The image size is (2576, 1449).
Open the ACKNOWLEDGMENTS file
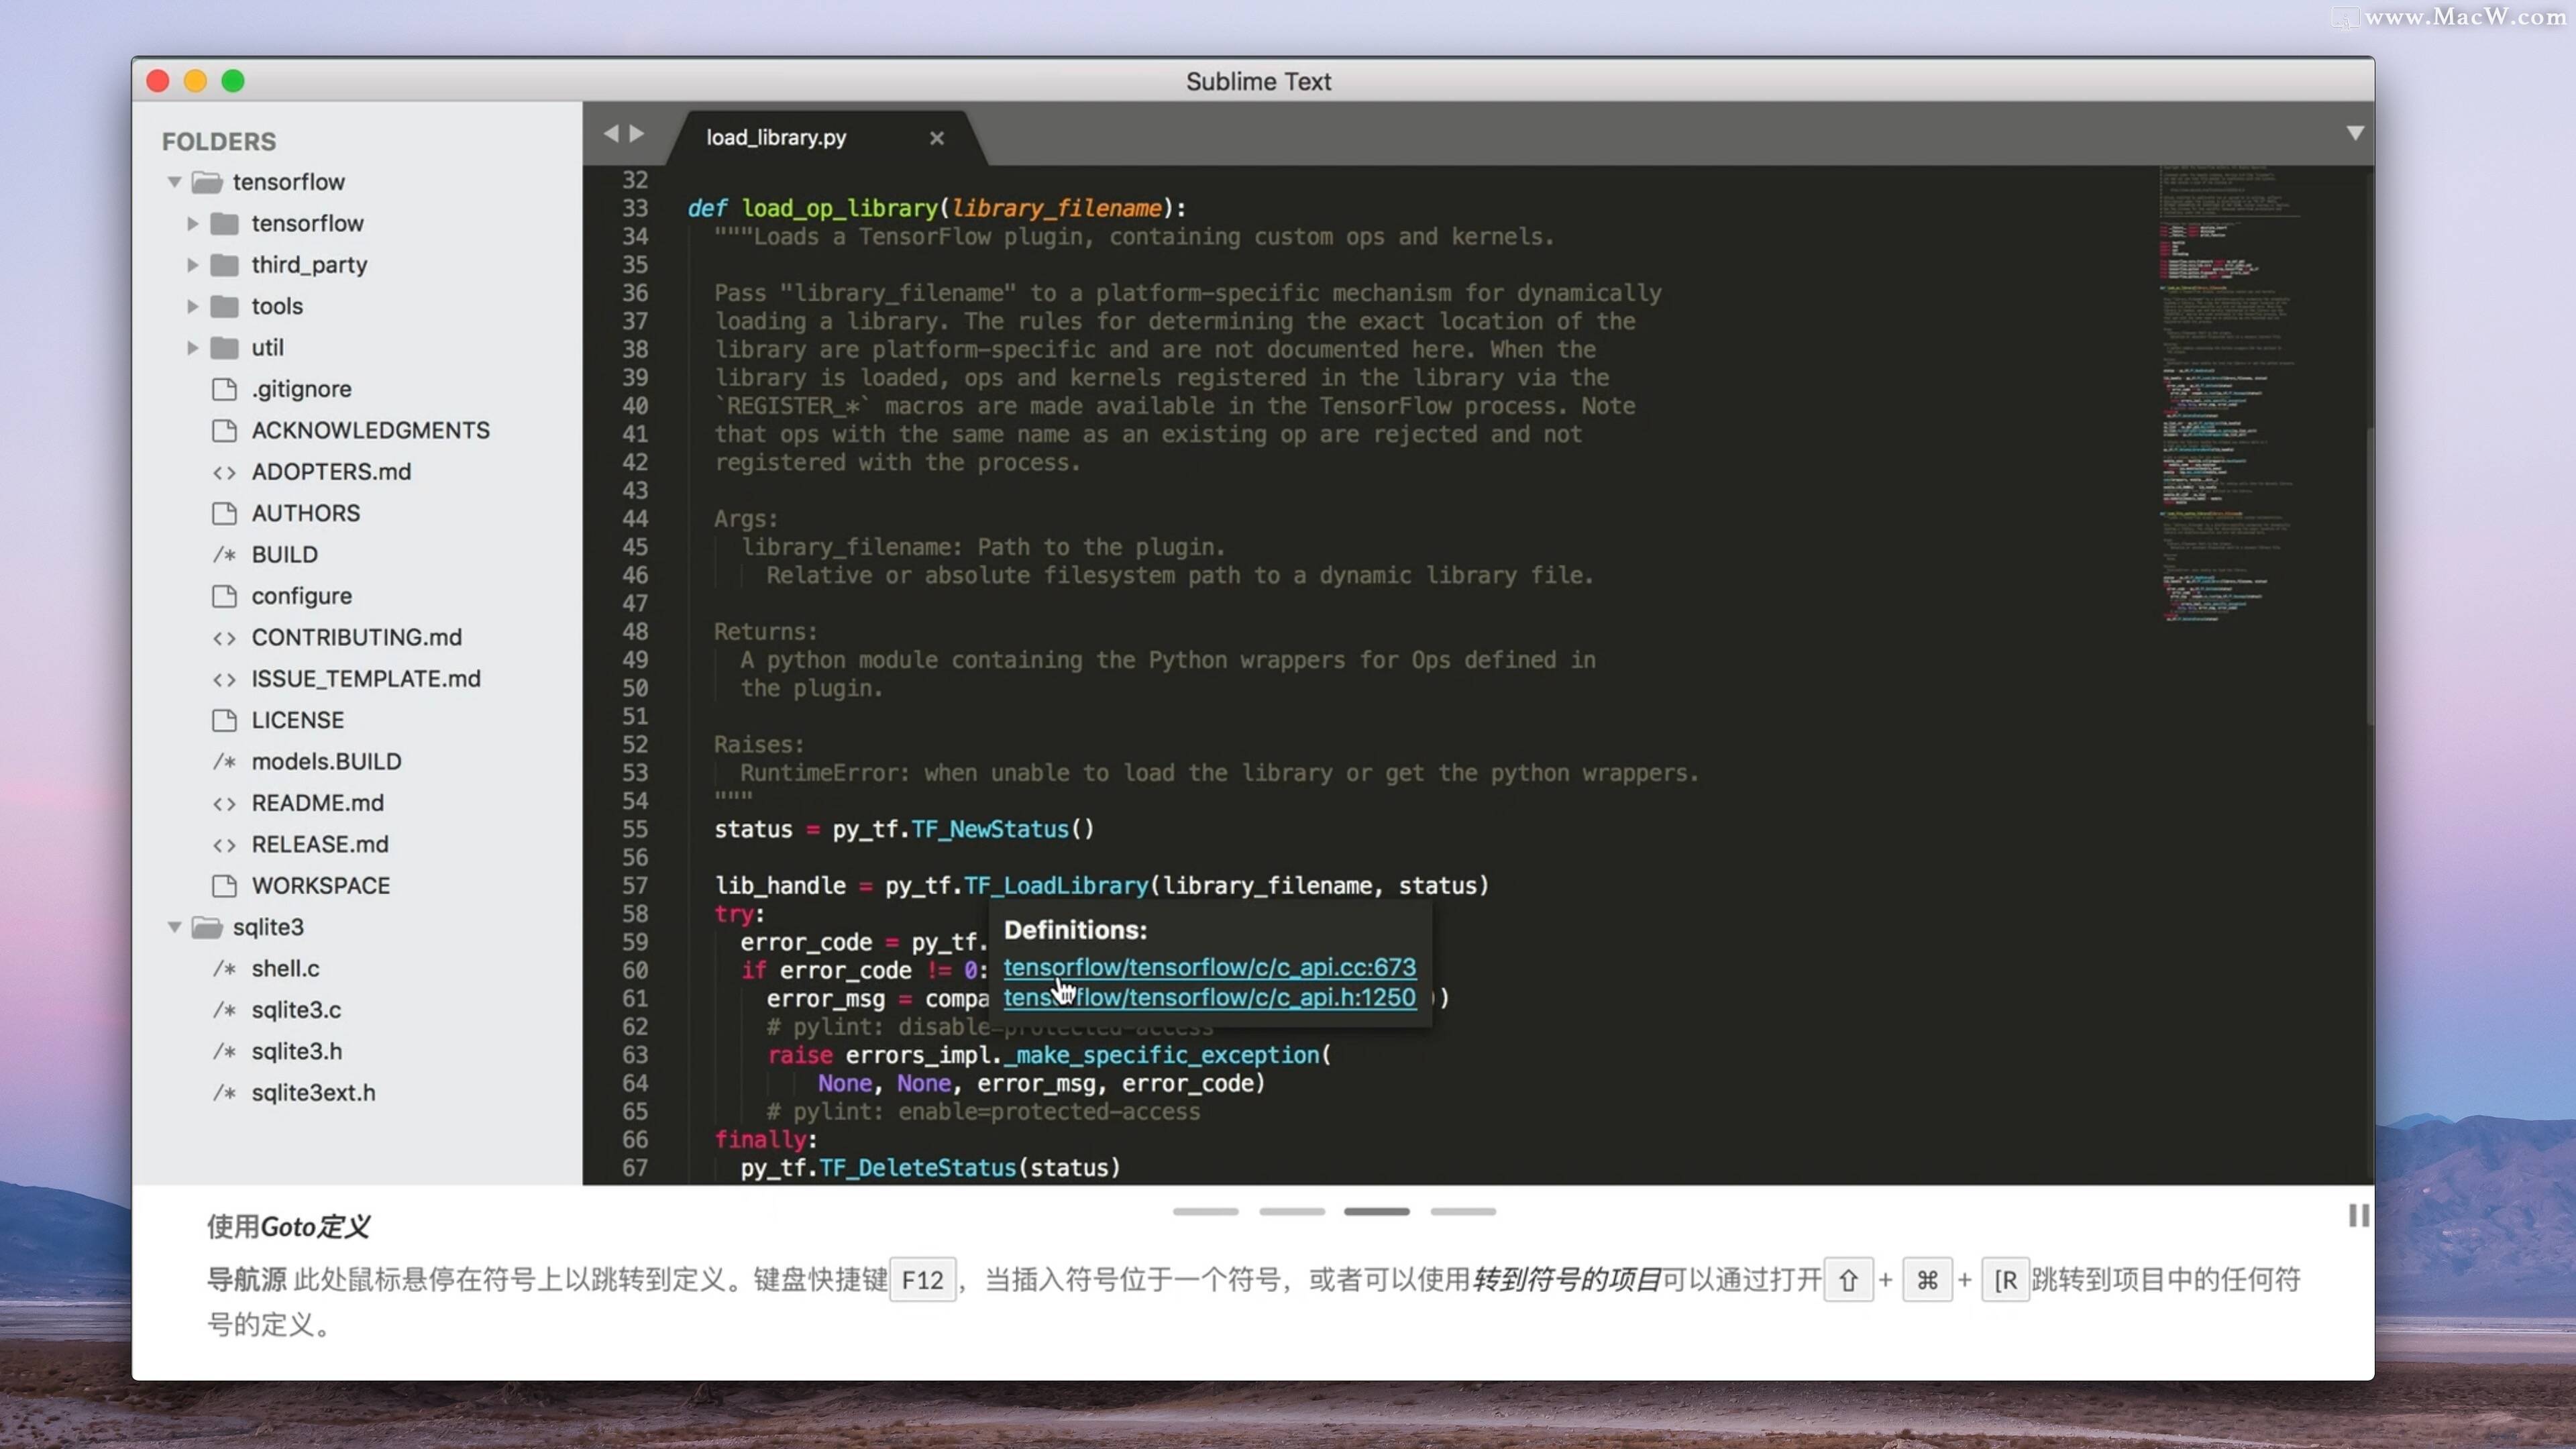tap(370, 430)
